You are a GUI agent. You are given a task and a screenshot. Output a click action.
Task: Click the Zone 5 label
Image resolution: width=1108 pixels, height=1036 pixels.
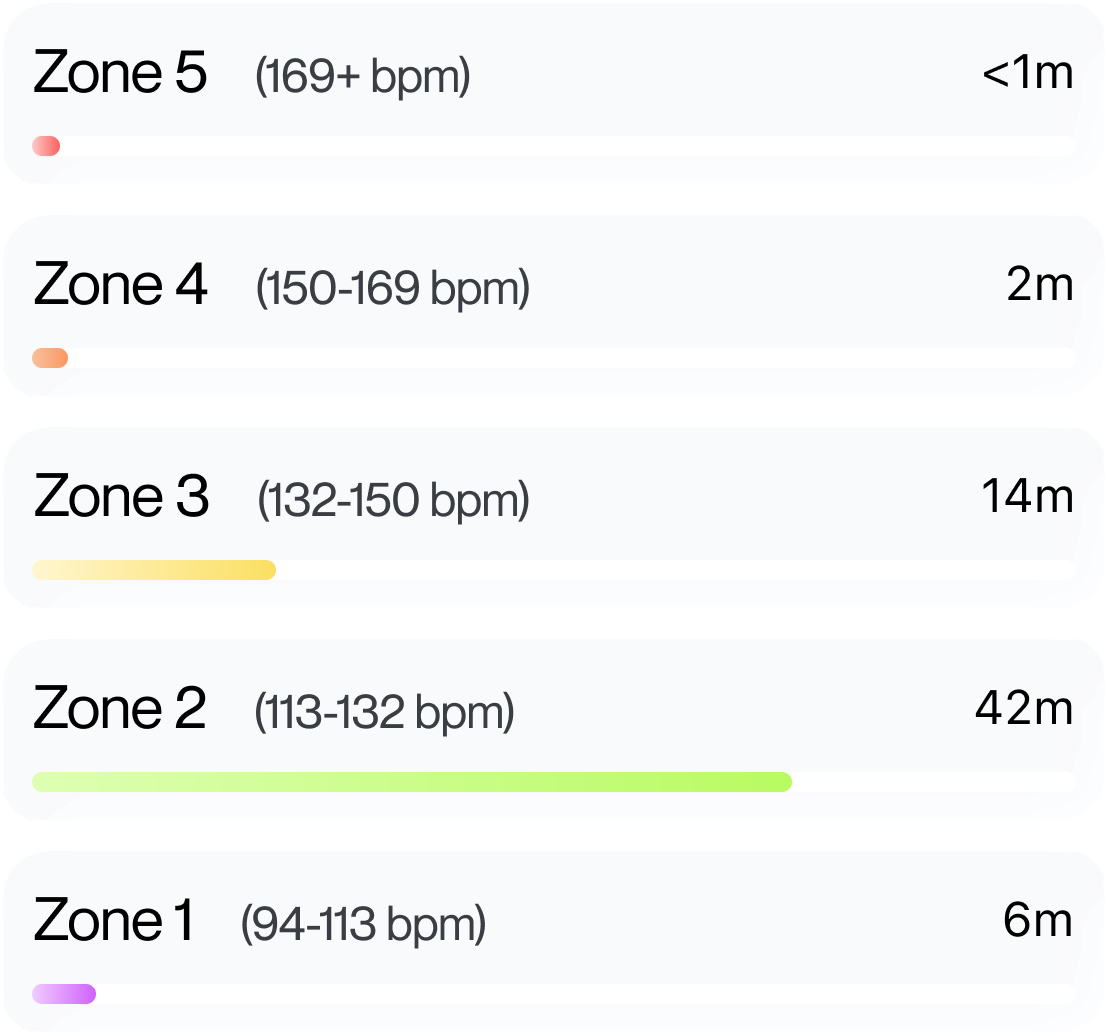click(120, 74)
